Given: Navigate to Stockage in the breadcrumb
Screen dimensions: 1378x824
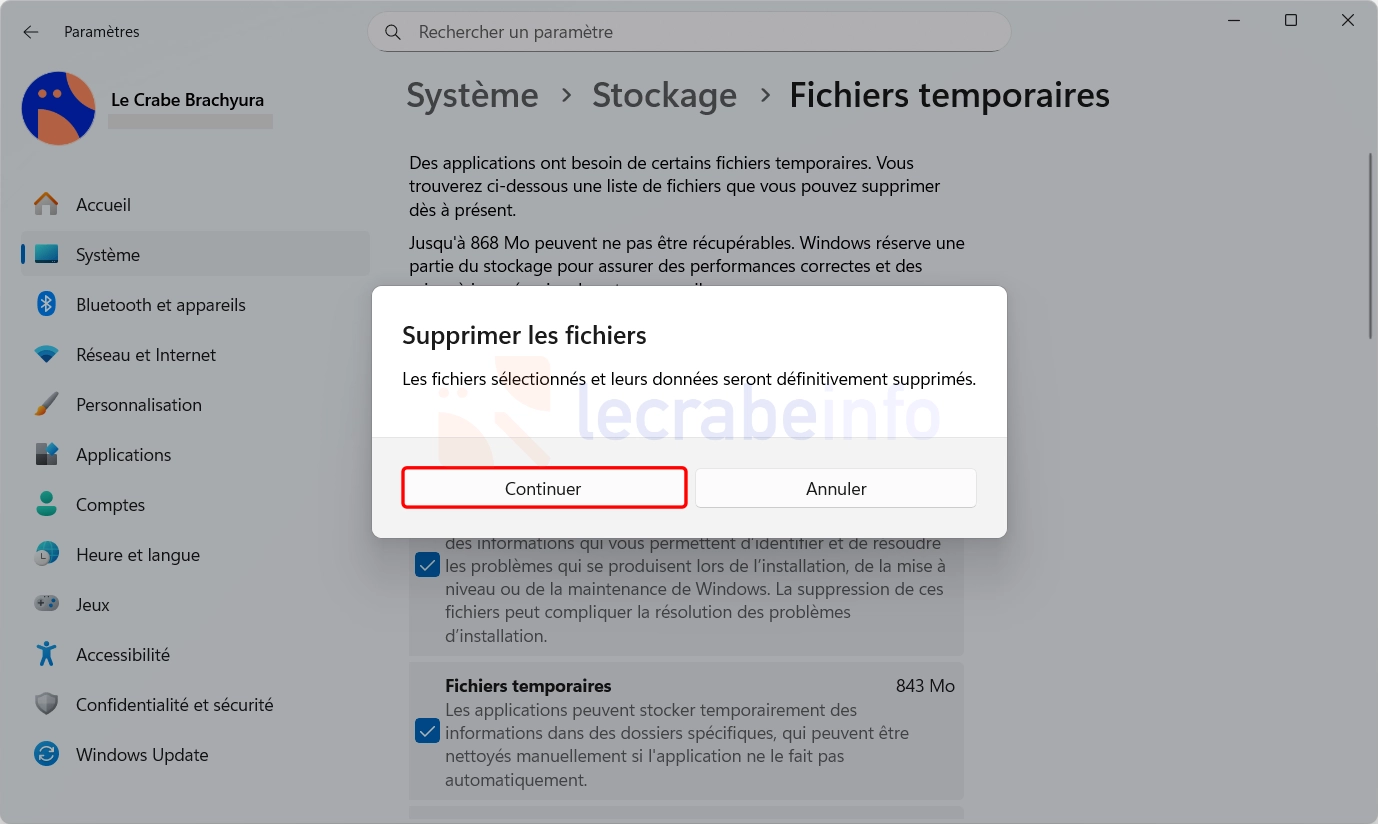Looking at the screenshot, I should click(664, 95).
